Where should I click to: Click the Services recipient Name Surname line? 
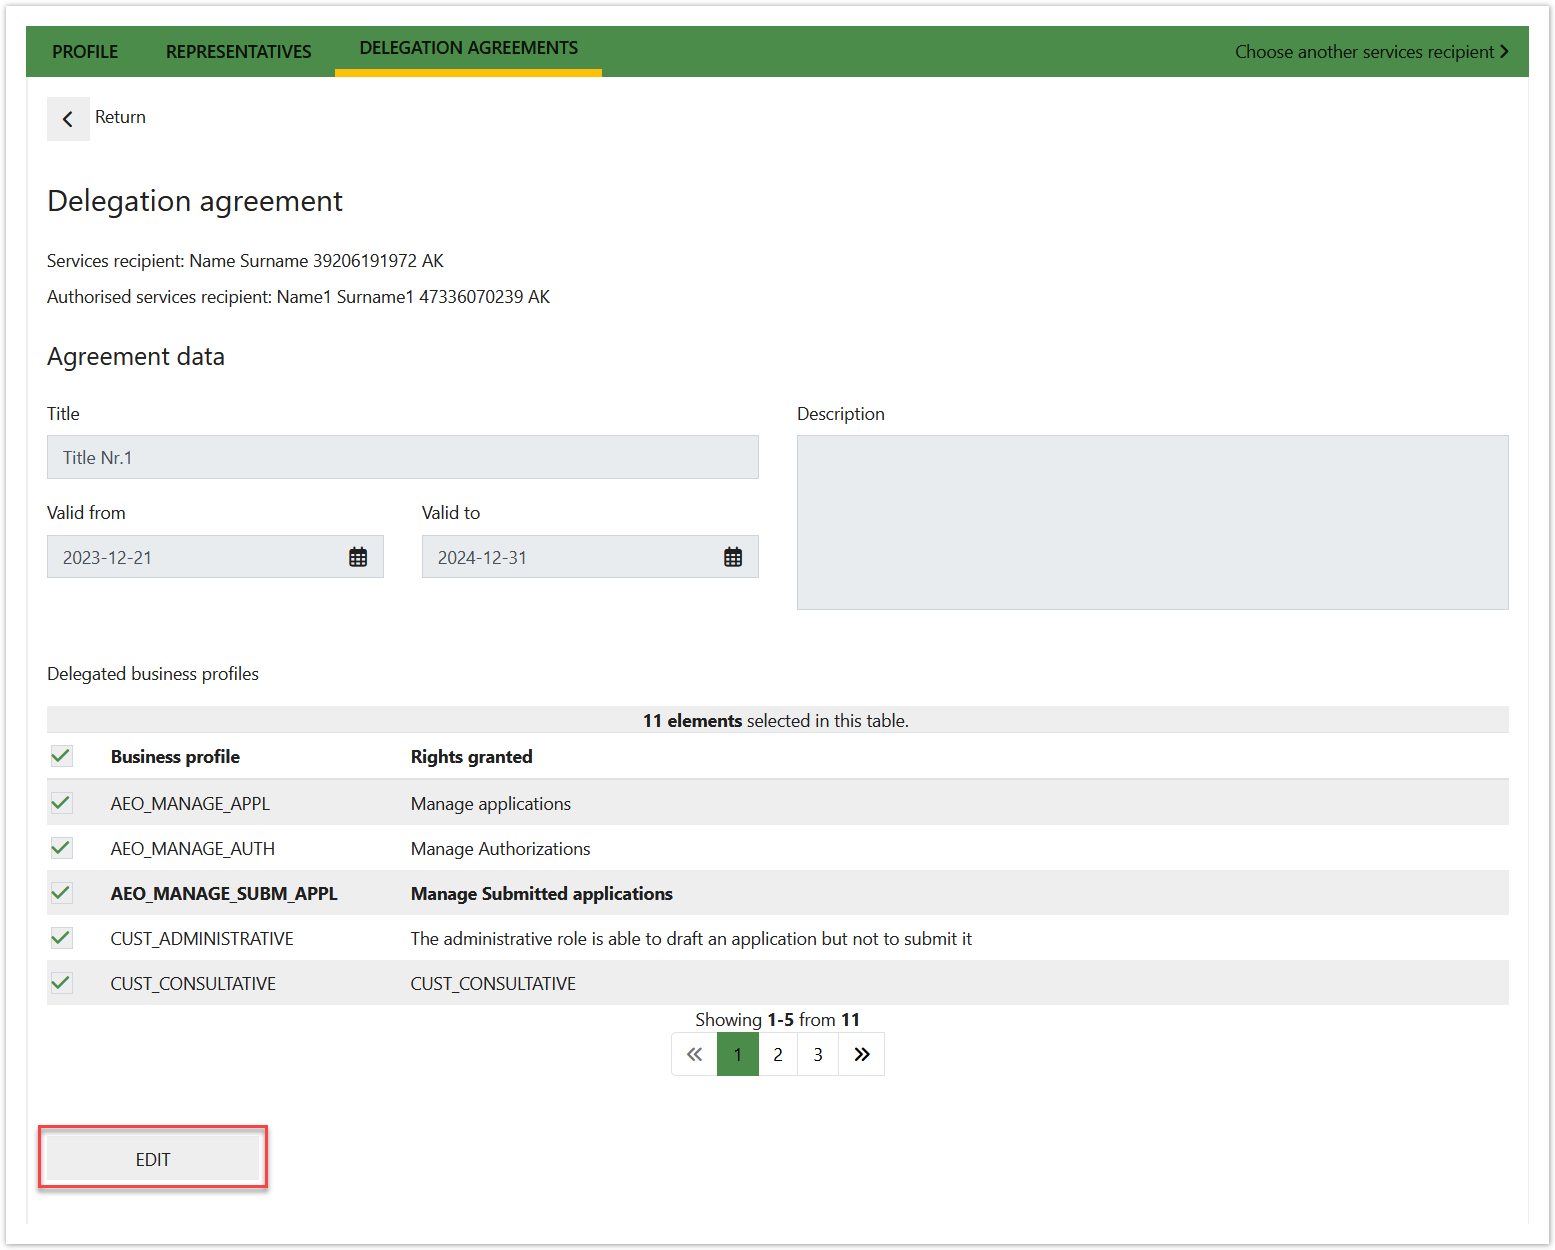[x=245, y=261]
